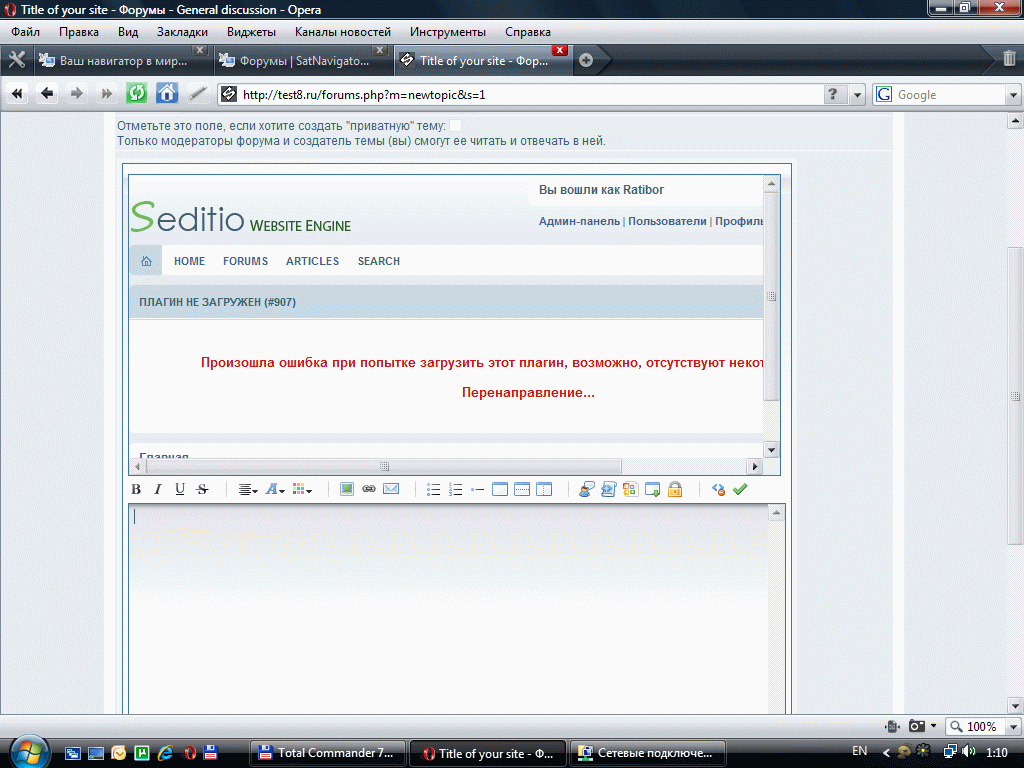Open the zoom level dropdown
The image size is (1024, 768).
[1014, 726]
